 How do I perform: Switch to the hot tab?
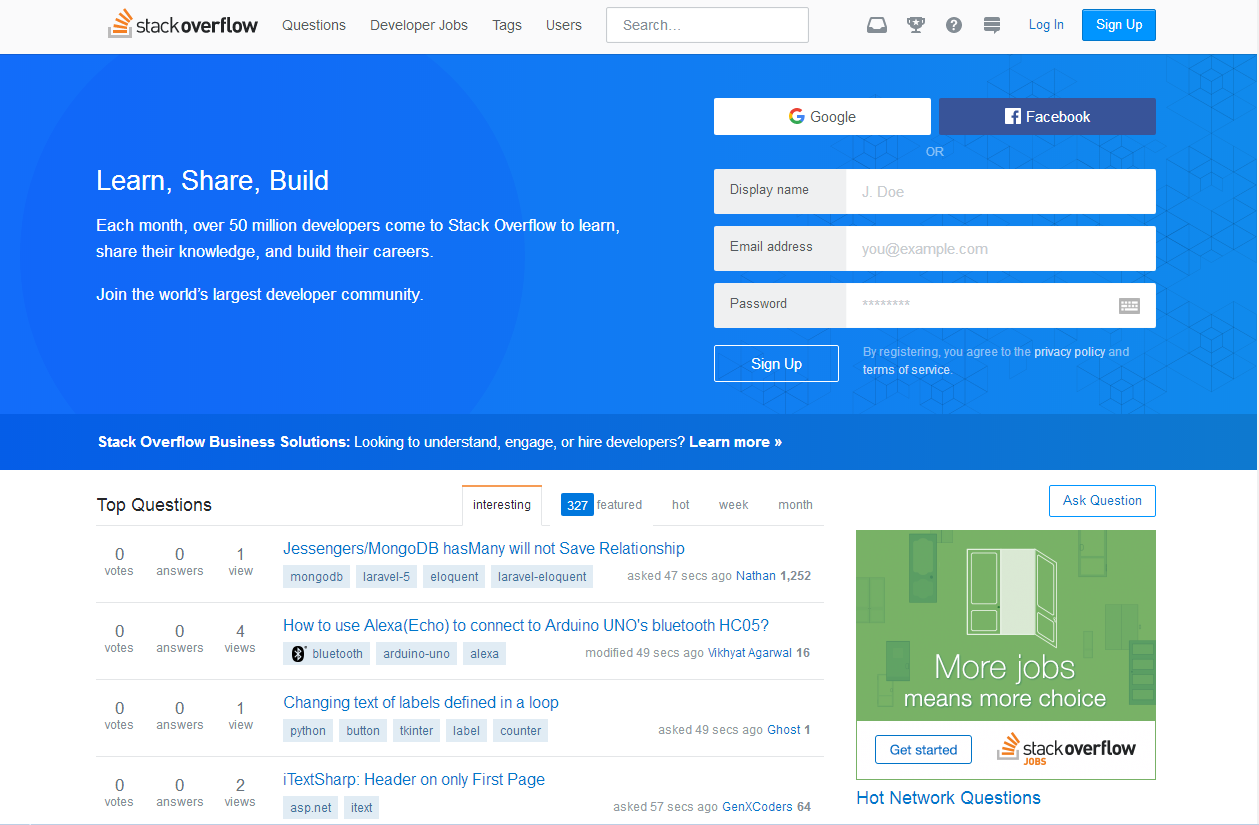(x=681, y=505)
